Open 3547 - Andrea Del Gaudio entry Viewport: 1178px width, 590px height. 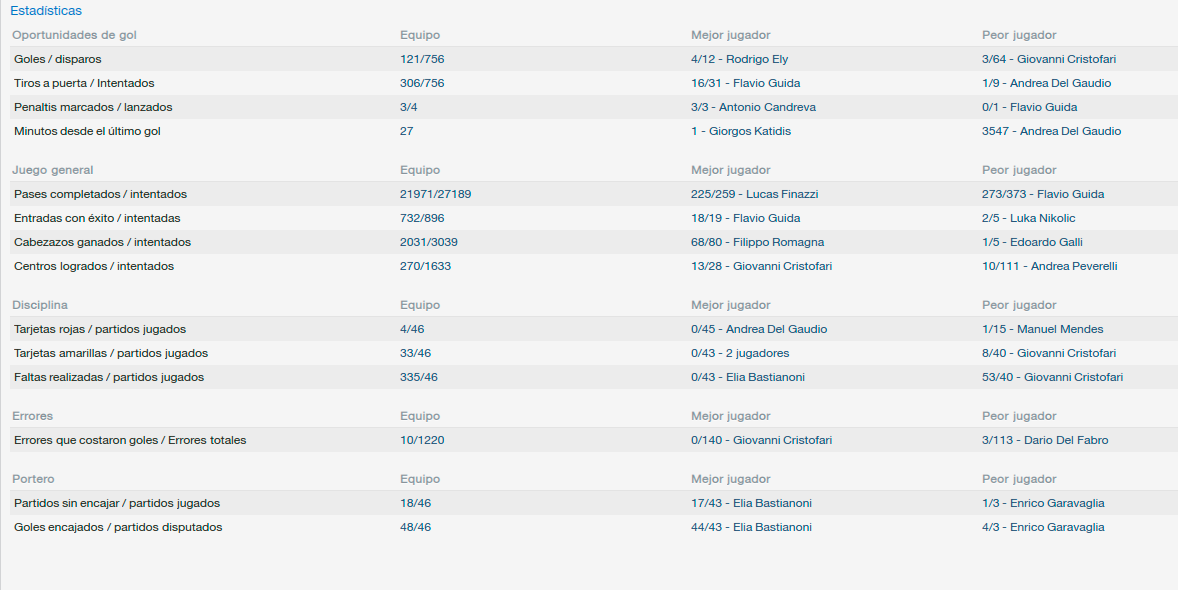click(x=1051, y=132)
